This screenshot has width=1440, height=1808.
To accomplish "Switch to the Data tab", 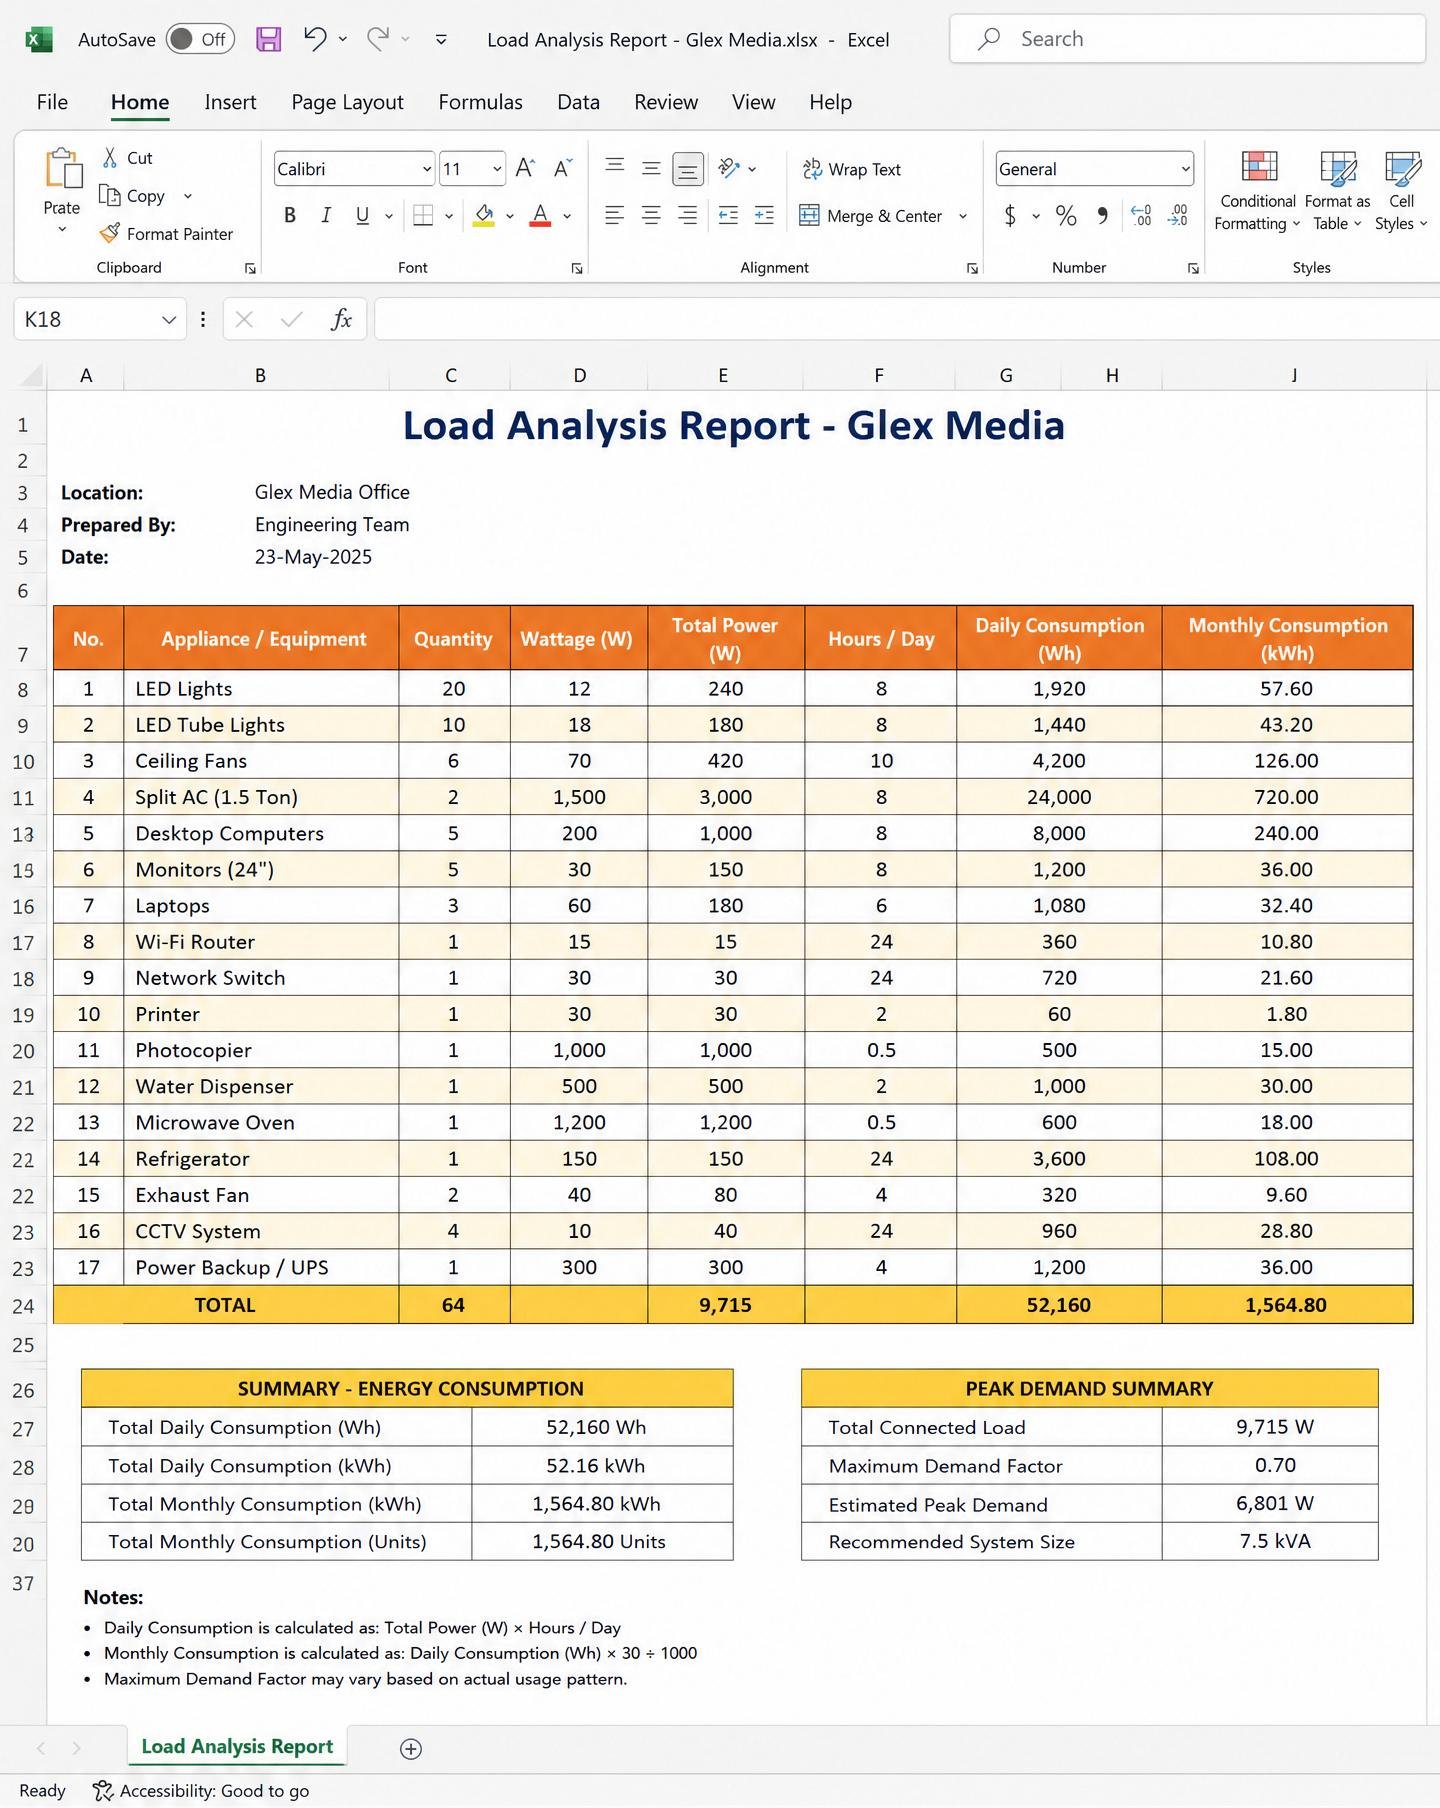I will [x=578, y=102].
